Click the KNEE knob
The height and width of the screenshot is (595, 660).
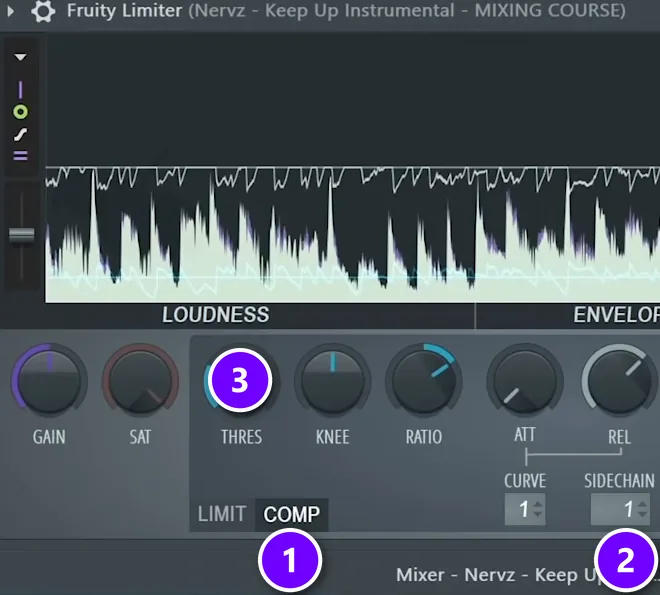(333, 381)
